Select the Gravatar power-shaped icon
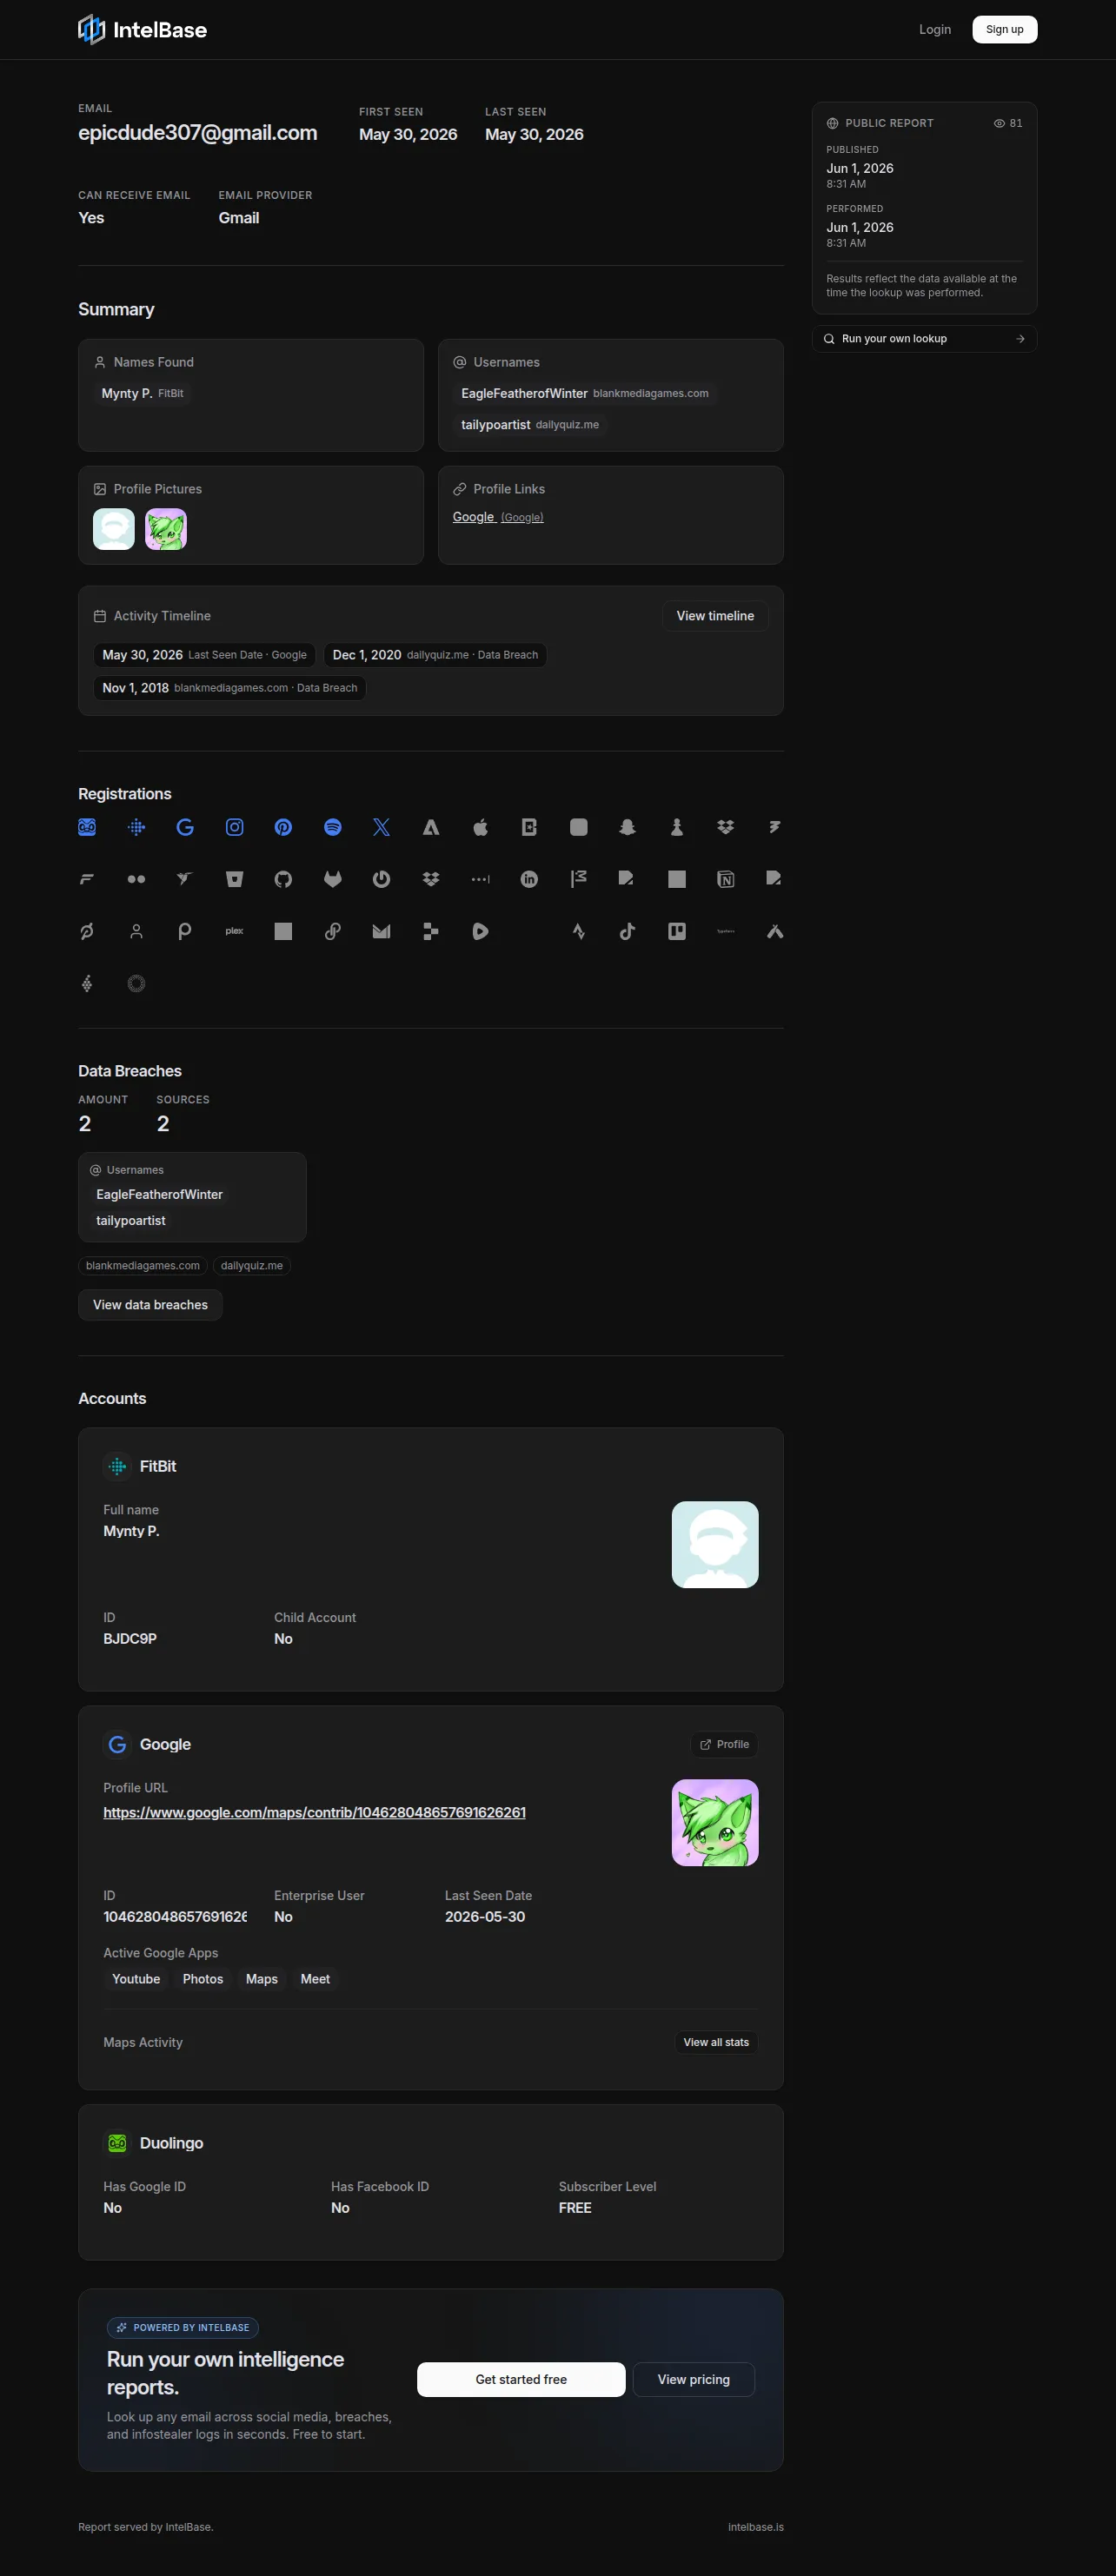Image resolution: width=1116 pixels, height=2576 pixels. coord(382,879)
